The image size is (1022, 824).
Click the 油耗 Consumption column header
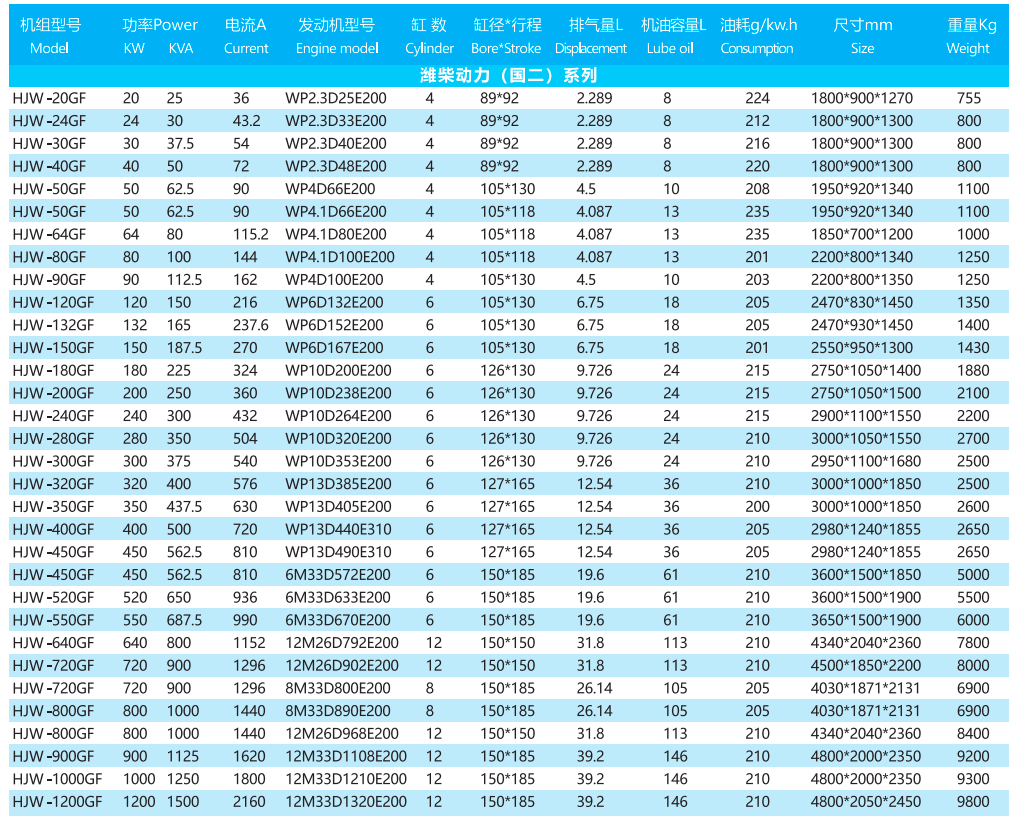(758, 35)
